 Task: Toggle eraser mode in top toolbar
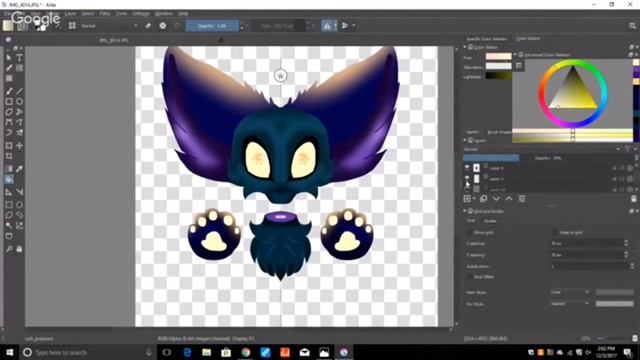pyautogui.click(x=148, y=26)
